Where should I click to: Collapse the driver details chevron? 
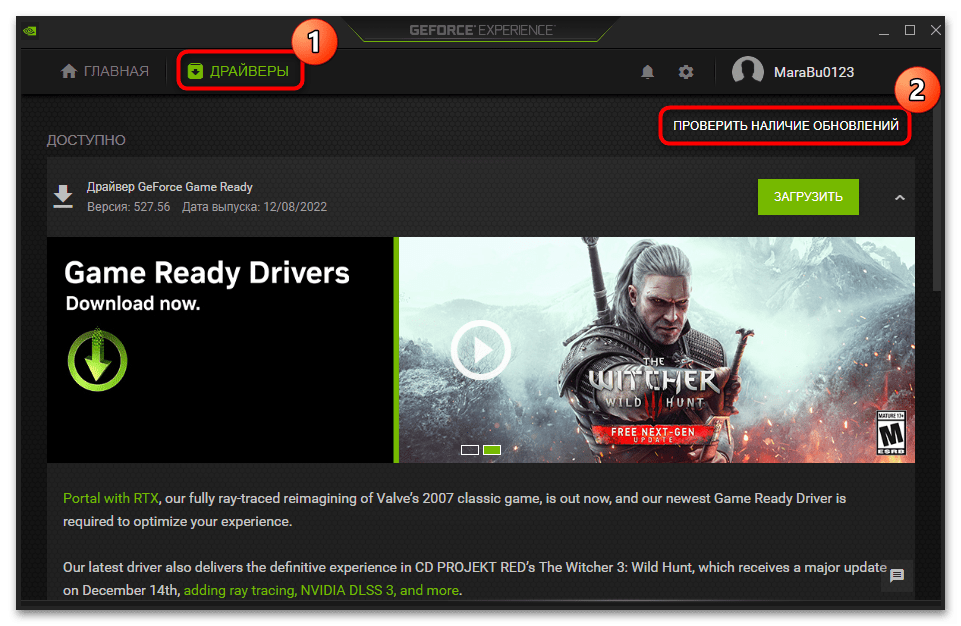899,198
